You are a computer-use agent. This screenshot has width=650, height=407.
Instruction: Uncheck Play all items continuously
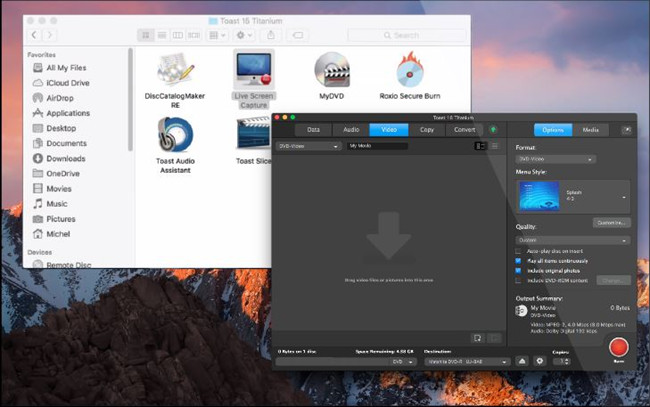point(519,261)
